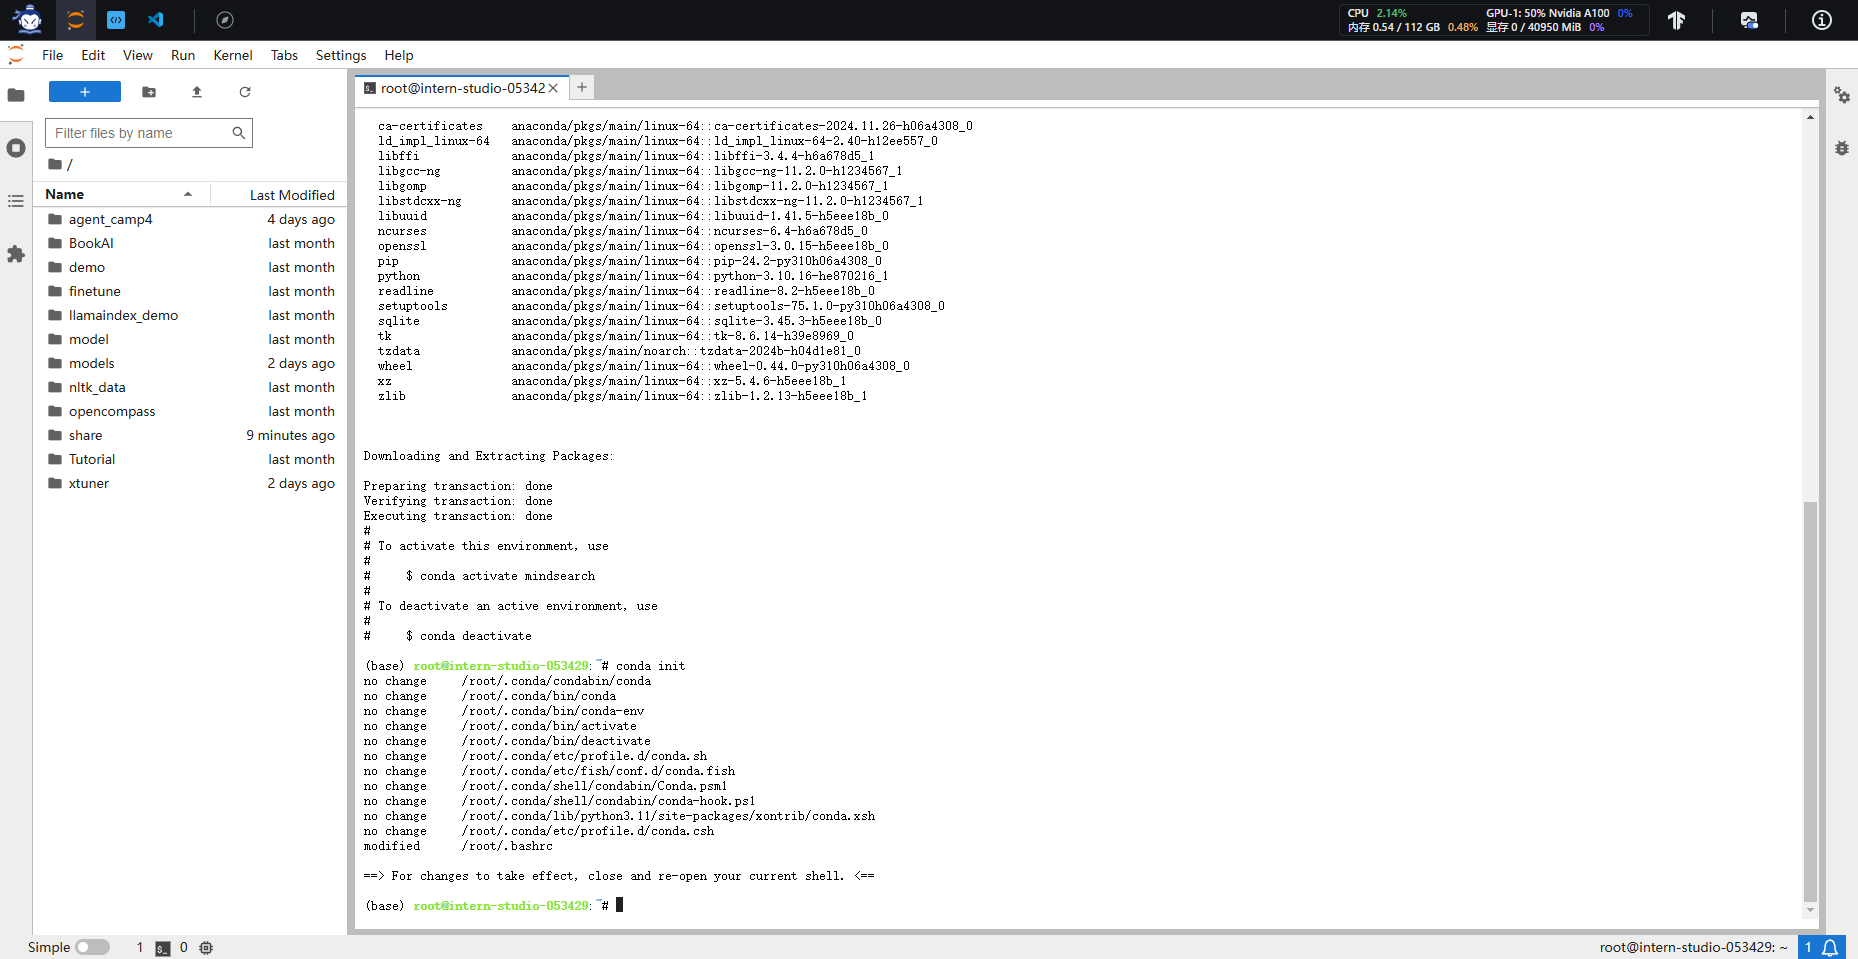
Task: Open debugger bug icon in right sidebar
Action: point(1842,148)
